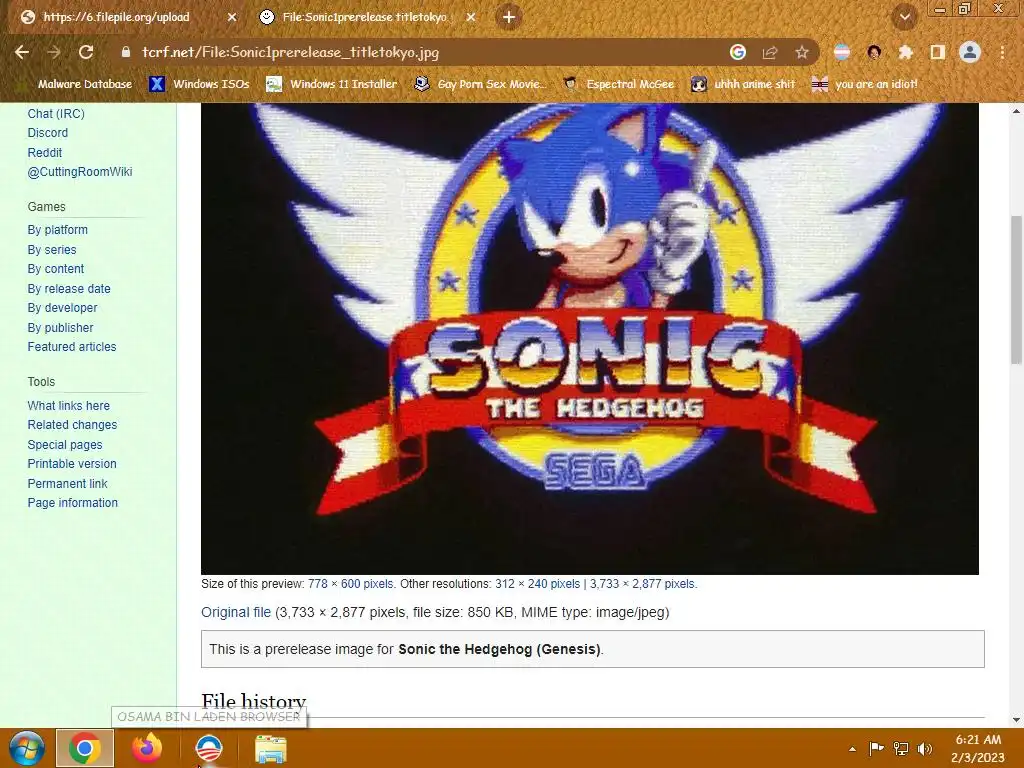Open the Original file link
The width and height of the screenshot is (1024, 768).
click(x=236, y=612)
